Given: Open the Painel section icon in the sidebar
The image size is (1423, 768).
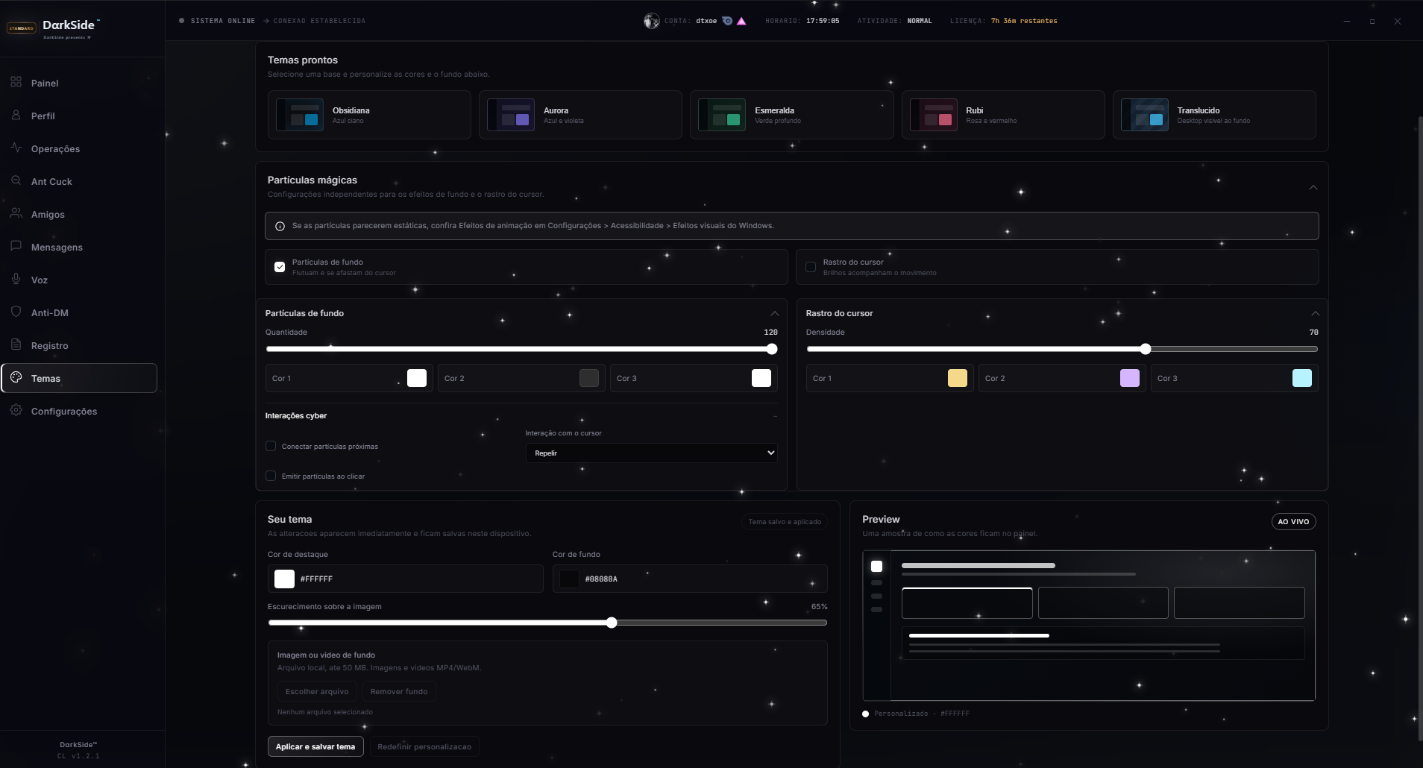Looking at the screenshot, I should [x=16, y=83].
